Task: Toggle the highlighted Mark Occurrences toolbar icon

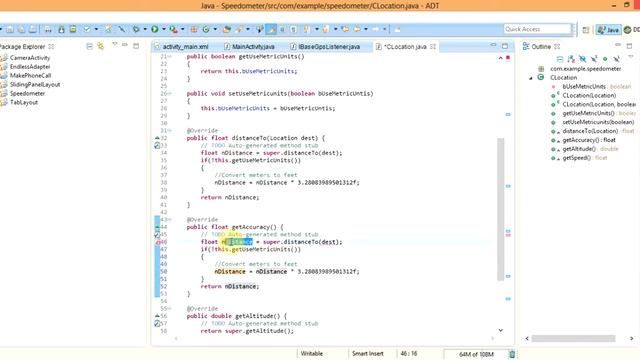Action: coord(271,29)
